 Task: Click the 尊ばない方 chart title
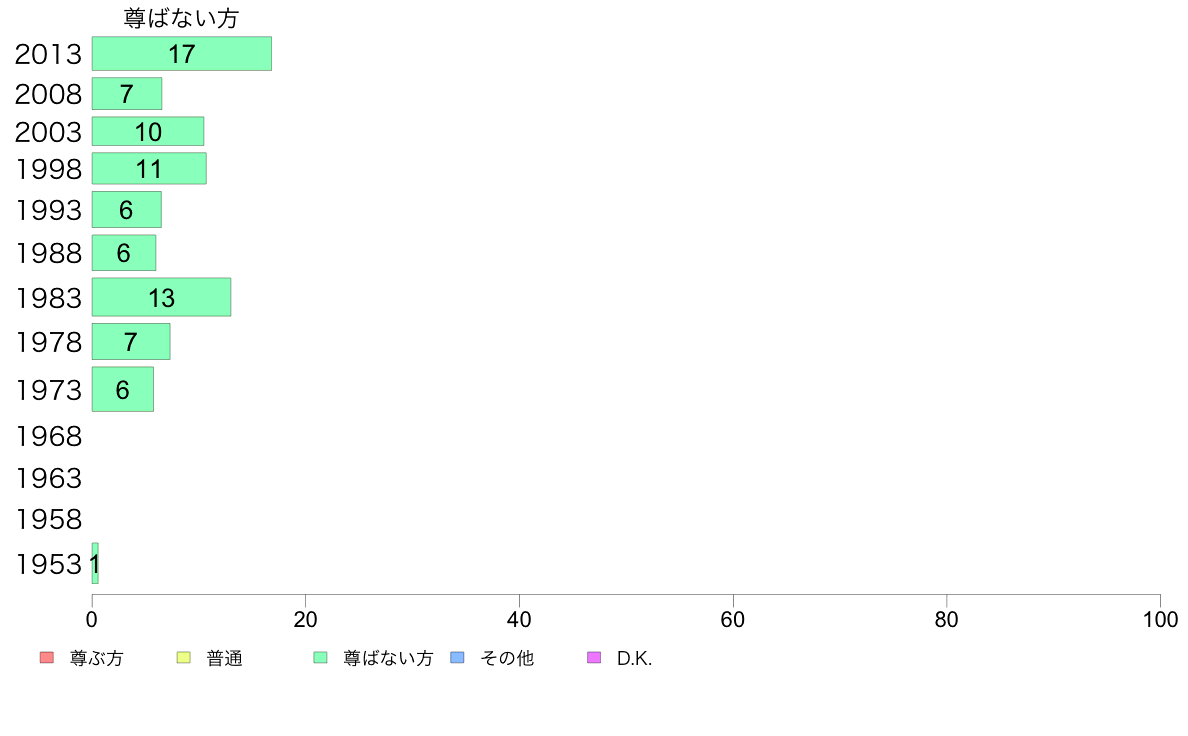coord(182,18)
